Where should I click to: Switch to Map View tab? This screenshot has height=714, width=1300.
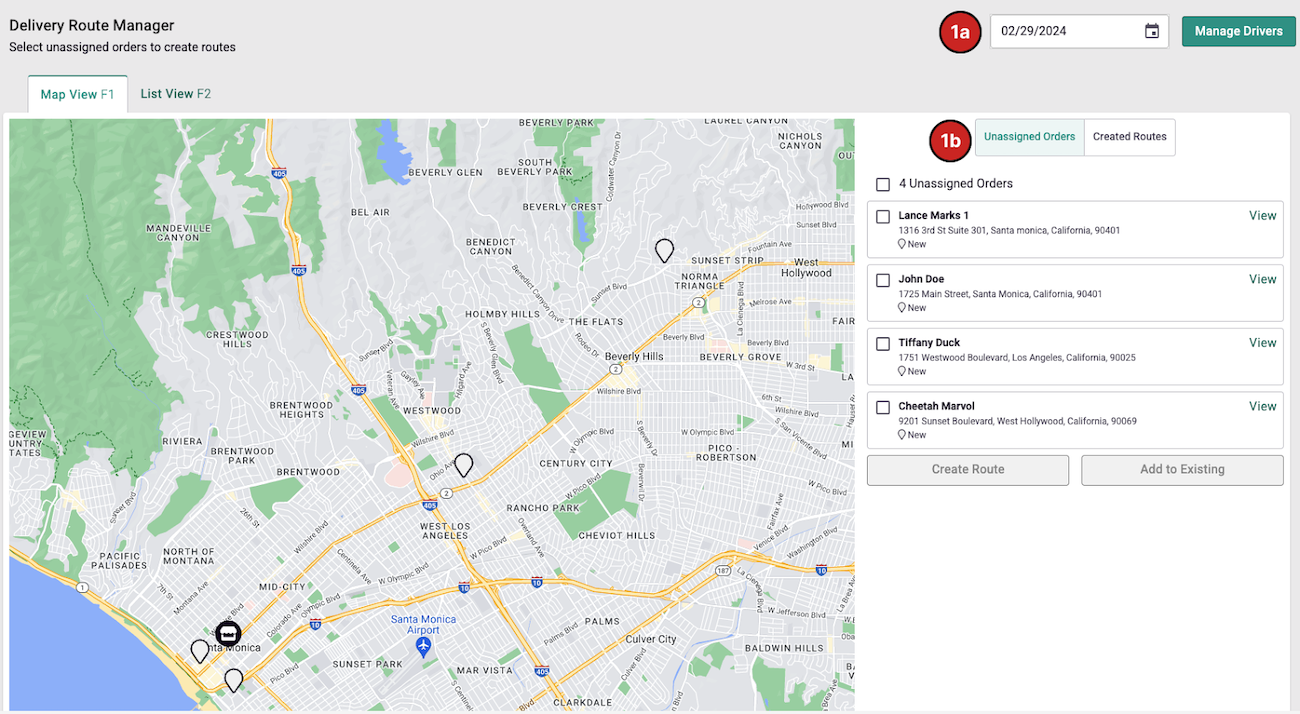point(78,94)
